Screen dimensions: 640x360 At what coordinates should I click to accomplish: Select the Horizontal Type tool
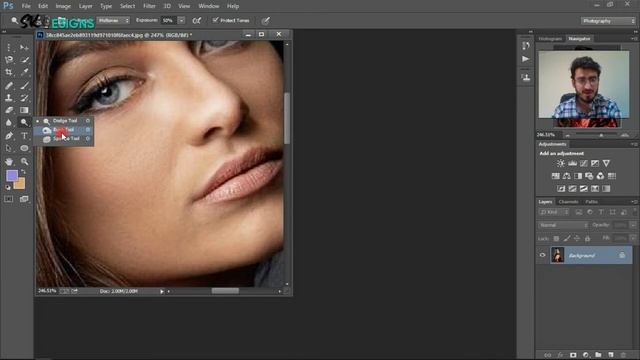coord(24,136)
